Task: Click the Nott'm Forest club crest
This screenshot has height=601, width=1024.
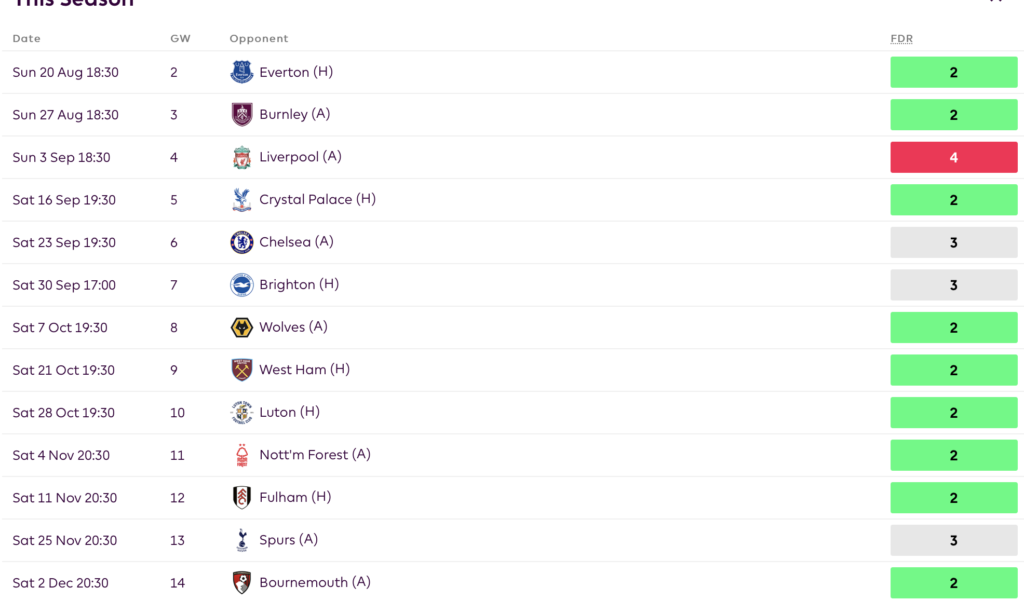Action: pyautogui.click(x=241, y=454)
